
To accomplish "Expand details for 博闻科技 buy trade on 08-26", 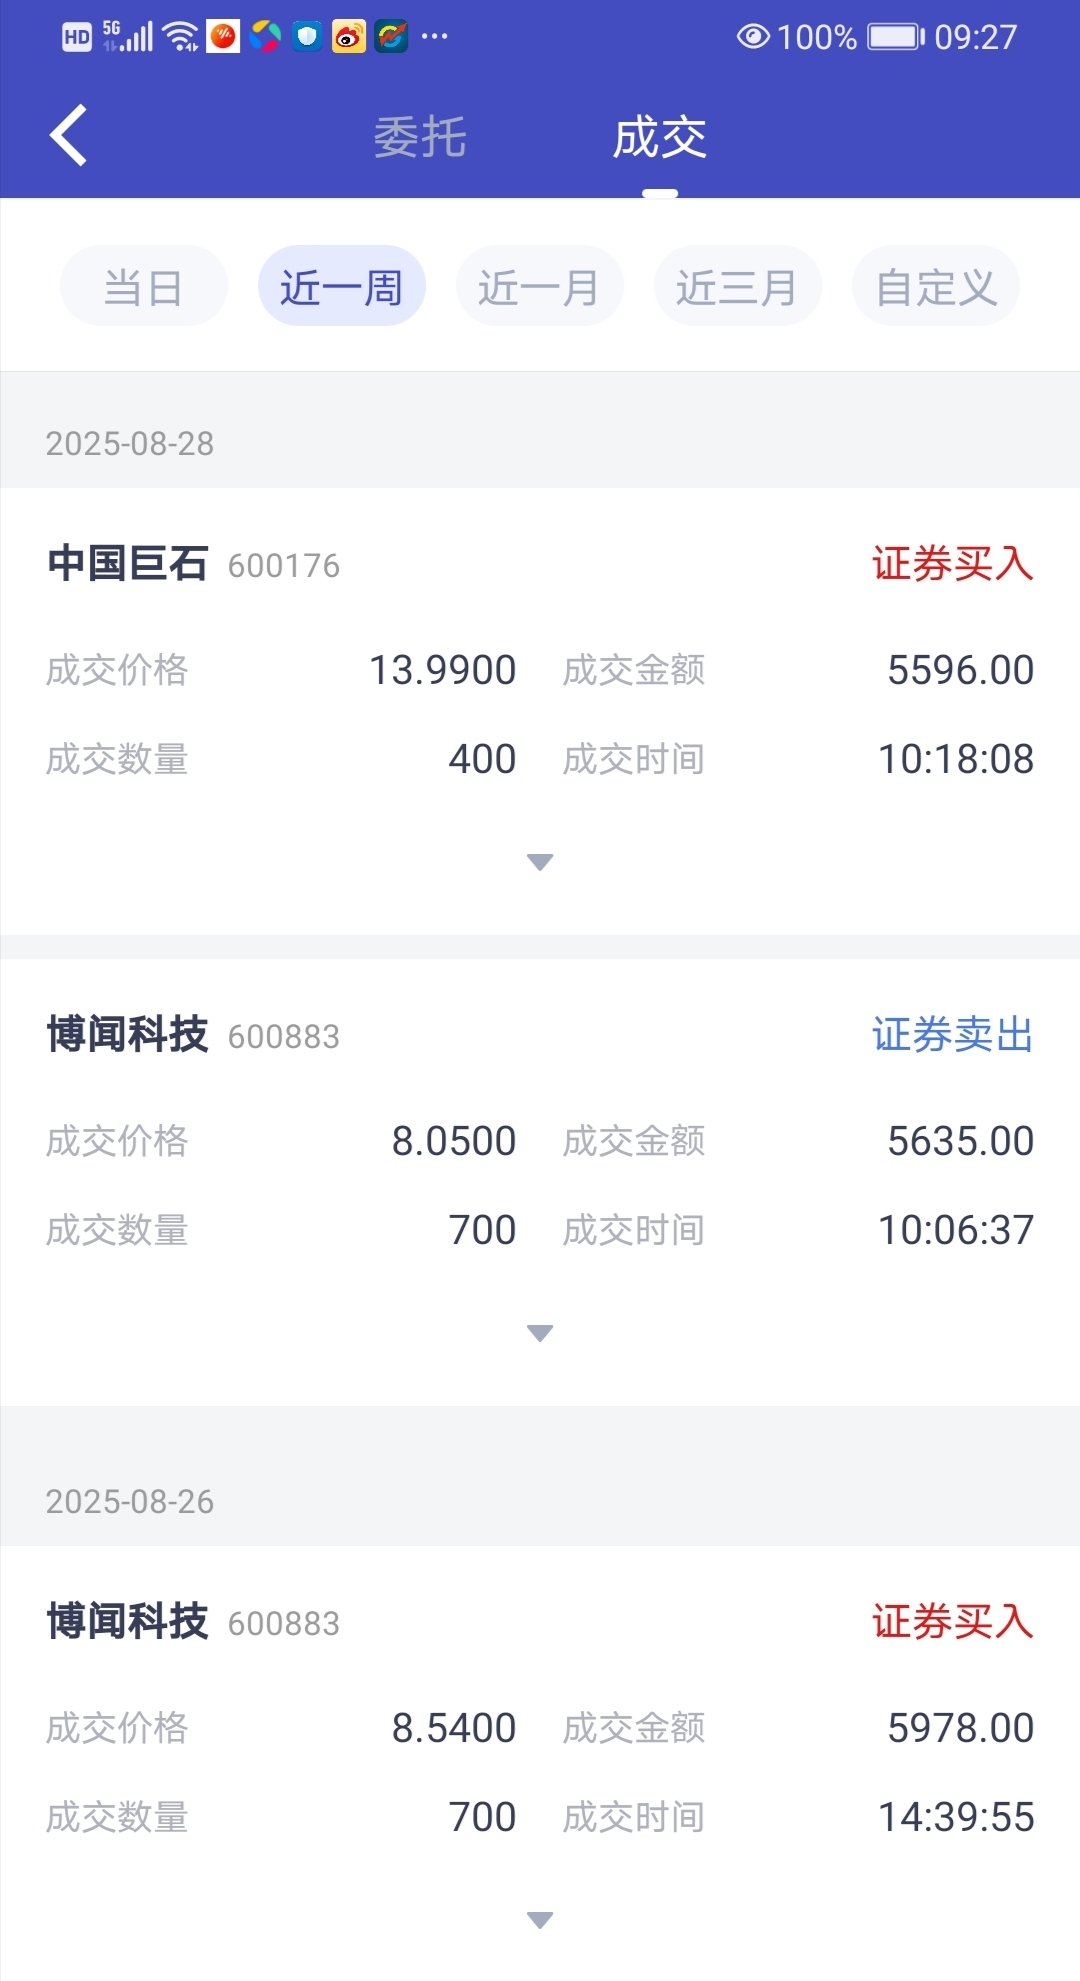I will (540, 1920).
